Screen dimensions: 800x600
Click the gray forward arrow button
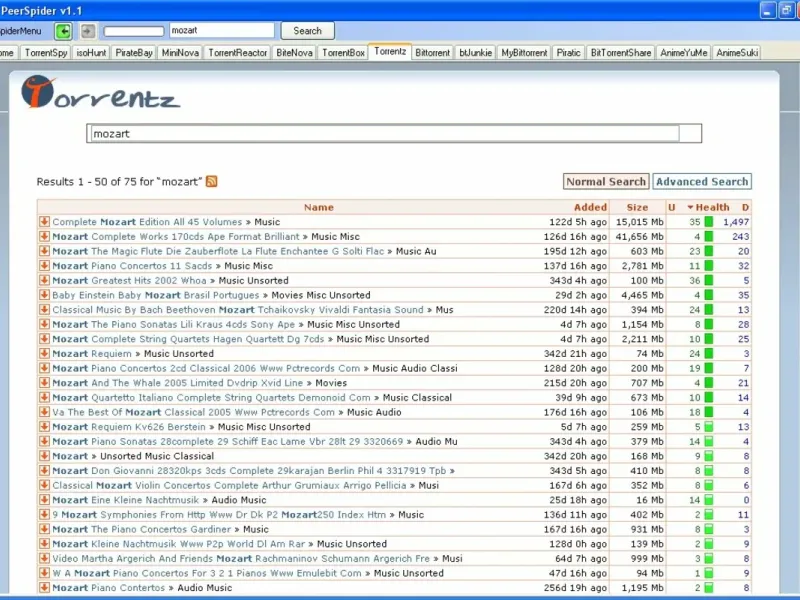tap(88, 31)
